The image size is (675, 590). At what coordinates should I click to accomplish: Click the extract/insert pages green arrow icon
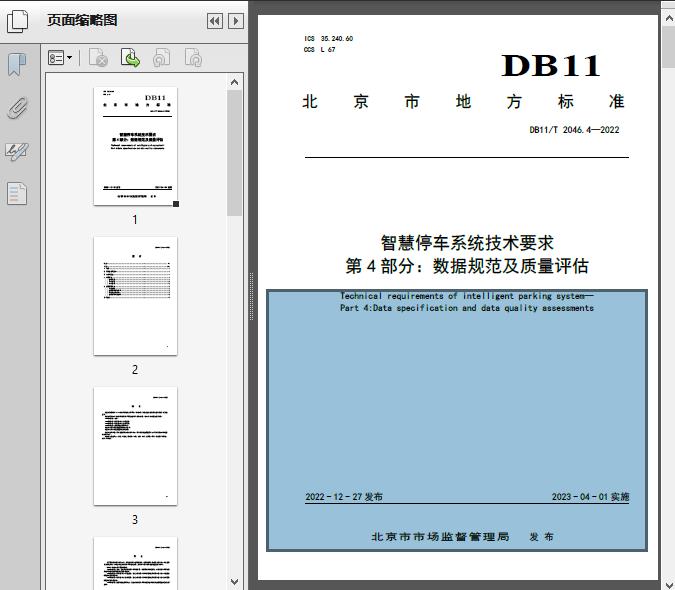[x=130, y=58]
